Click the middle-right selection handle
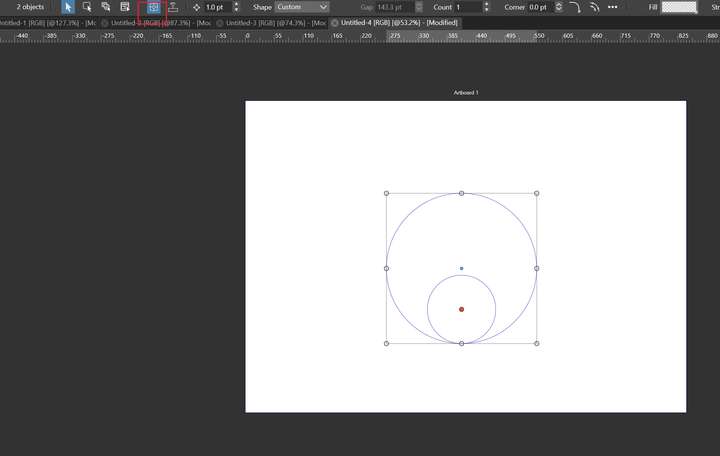 pyautogui.click(x=536, y=269)
